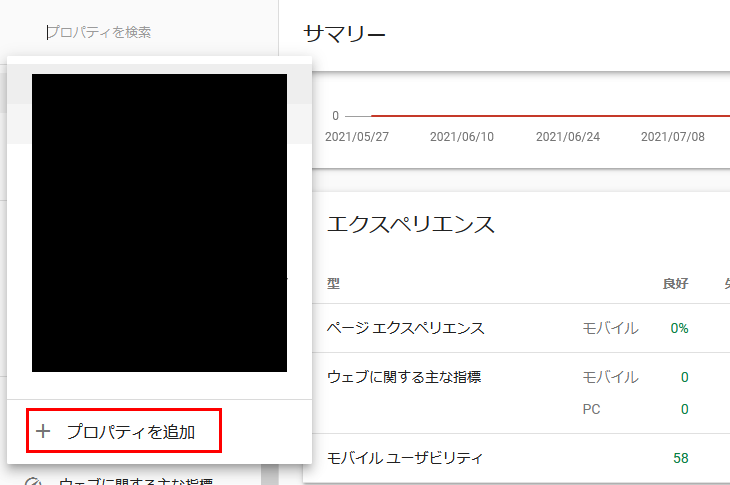
Task: Click the エクスペリエンス section heading
Action: point(410,224)
